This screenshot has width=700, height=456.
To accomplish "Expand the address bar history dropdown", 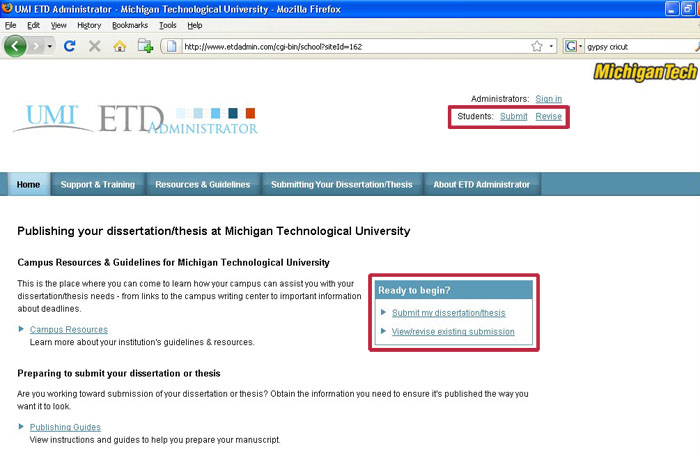I will coord(551,46).
